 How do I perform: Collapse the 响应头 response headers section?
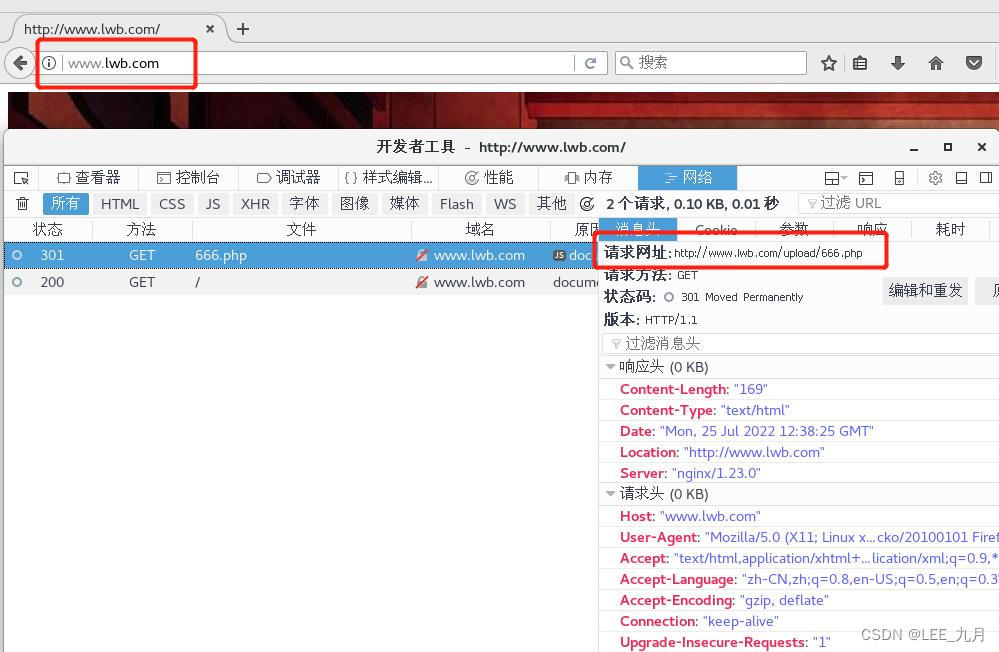(x=610, y=366)
